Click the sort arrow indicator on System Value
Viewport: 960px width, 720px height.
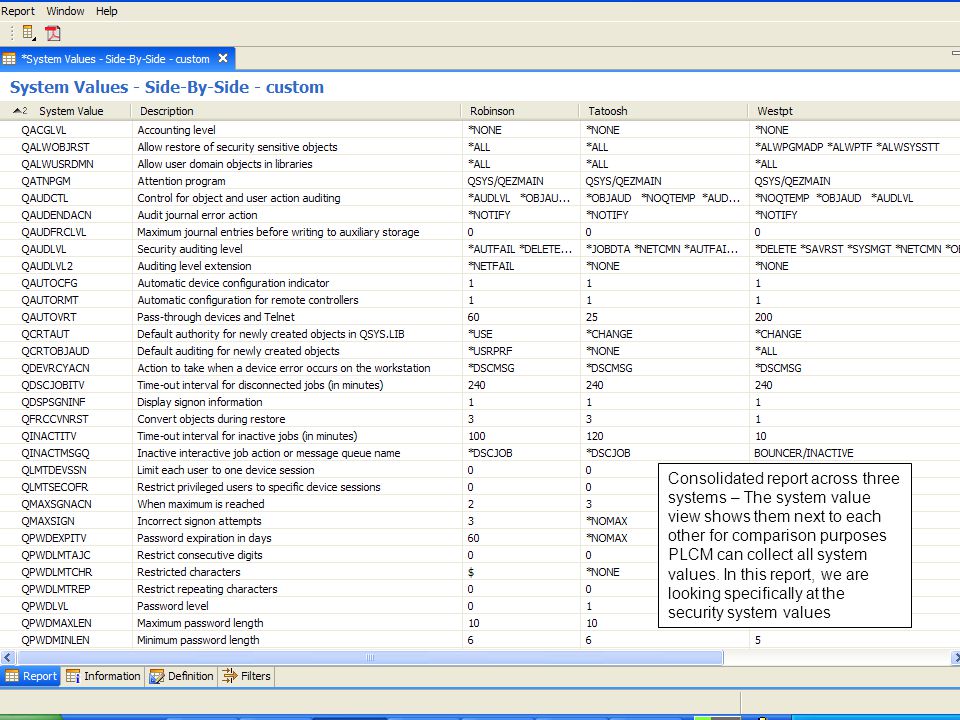coord(18,111)
